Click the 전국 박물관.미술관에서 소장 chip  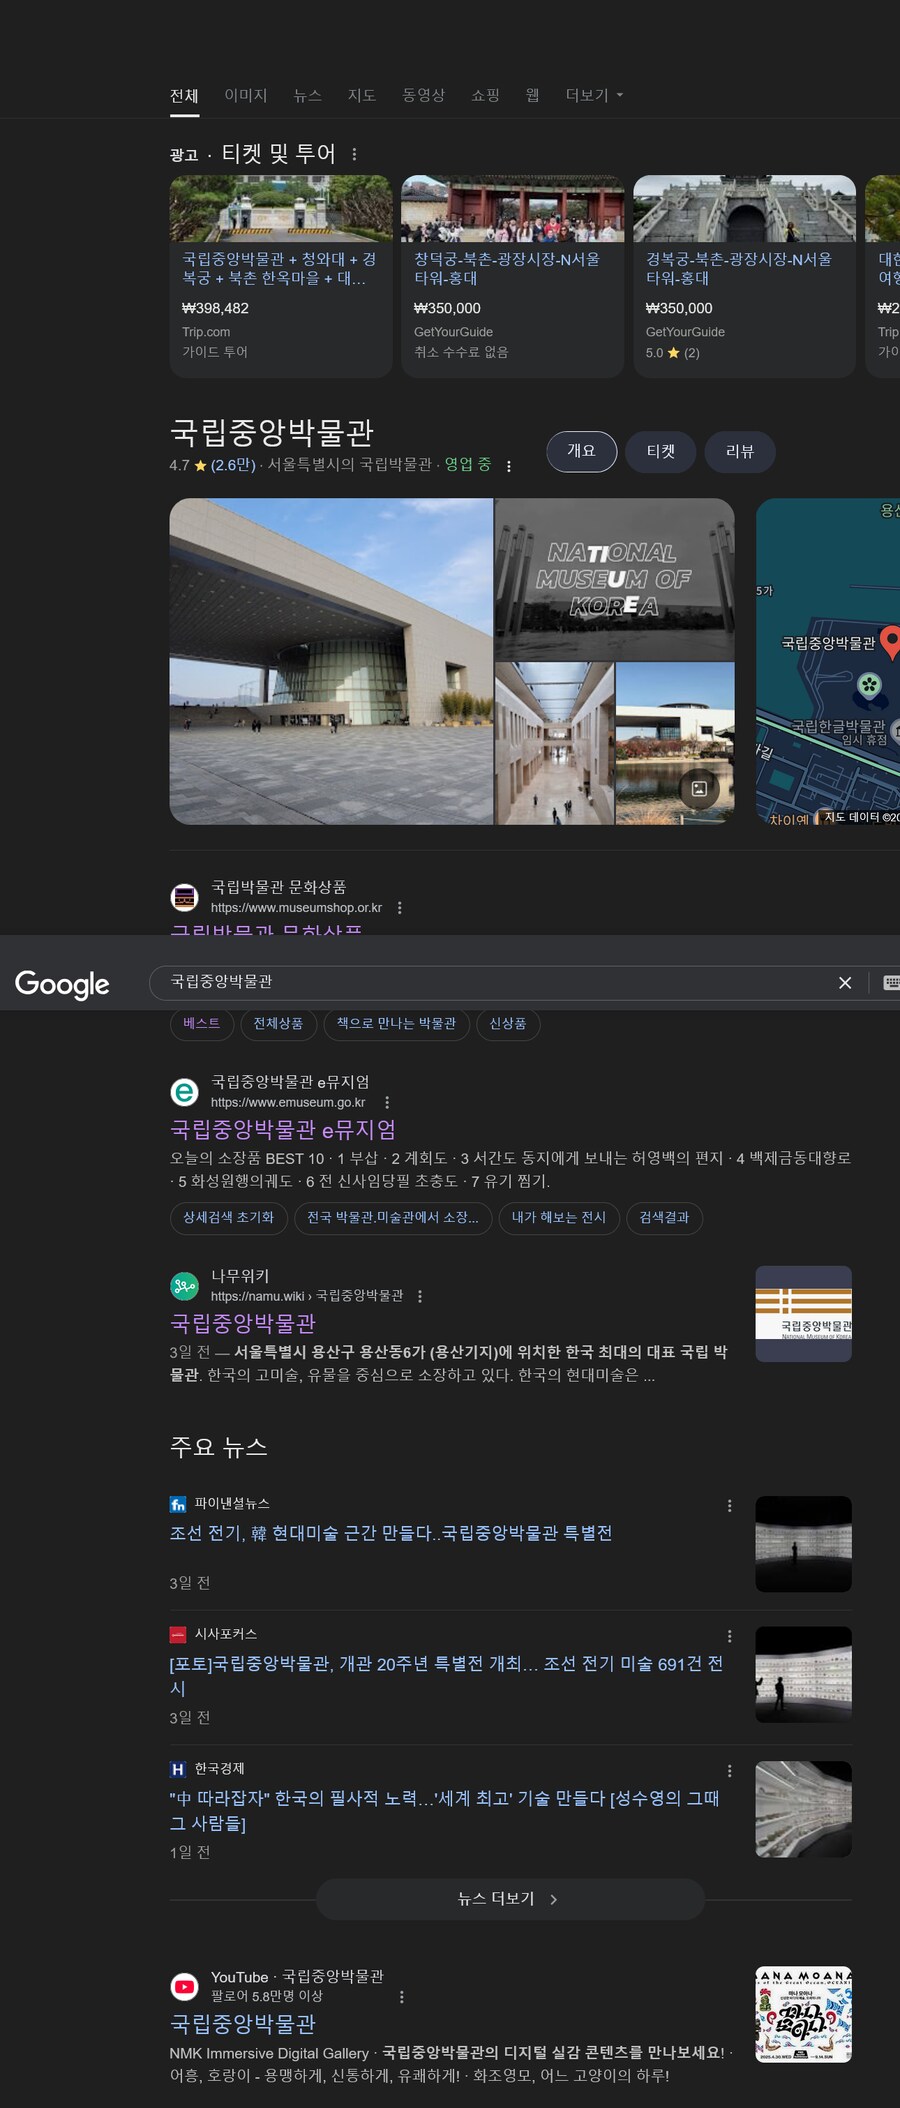pos(393,1217)
